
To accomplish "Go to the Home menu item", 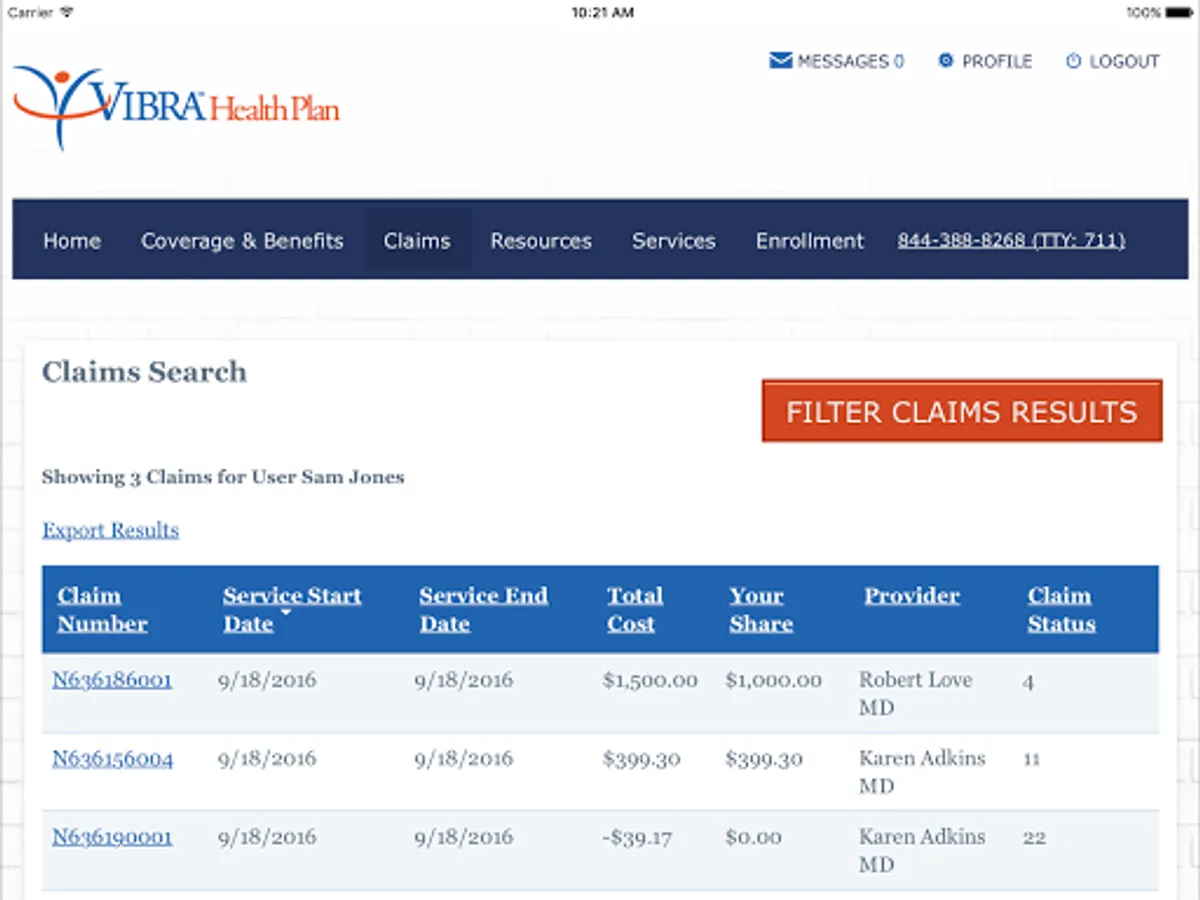I will (x=72, y=240).
